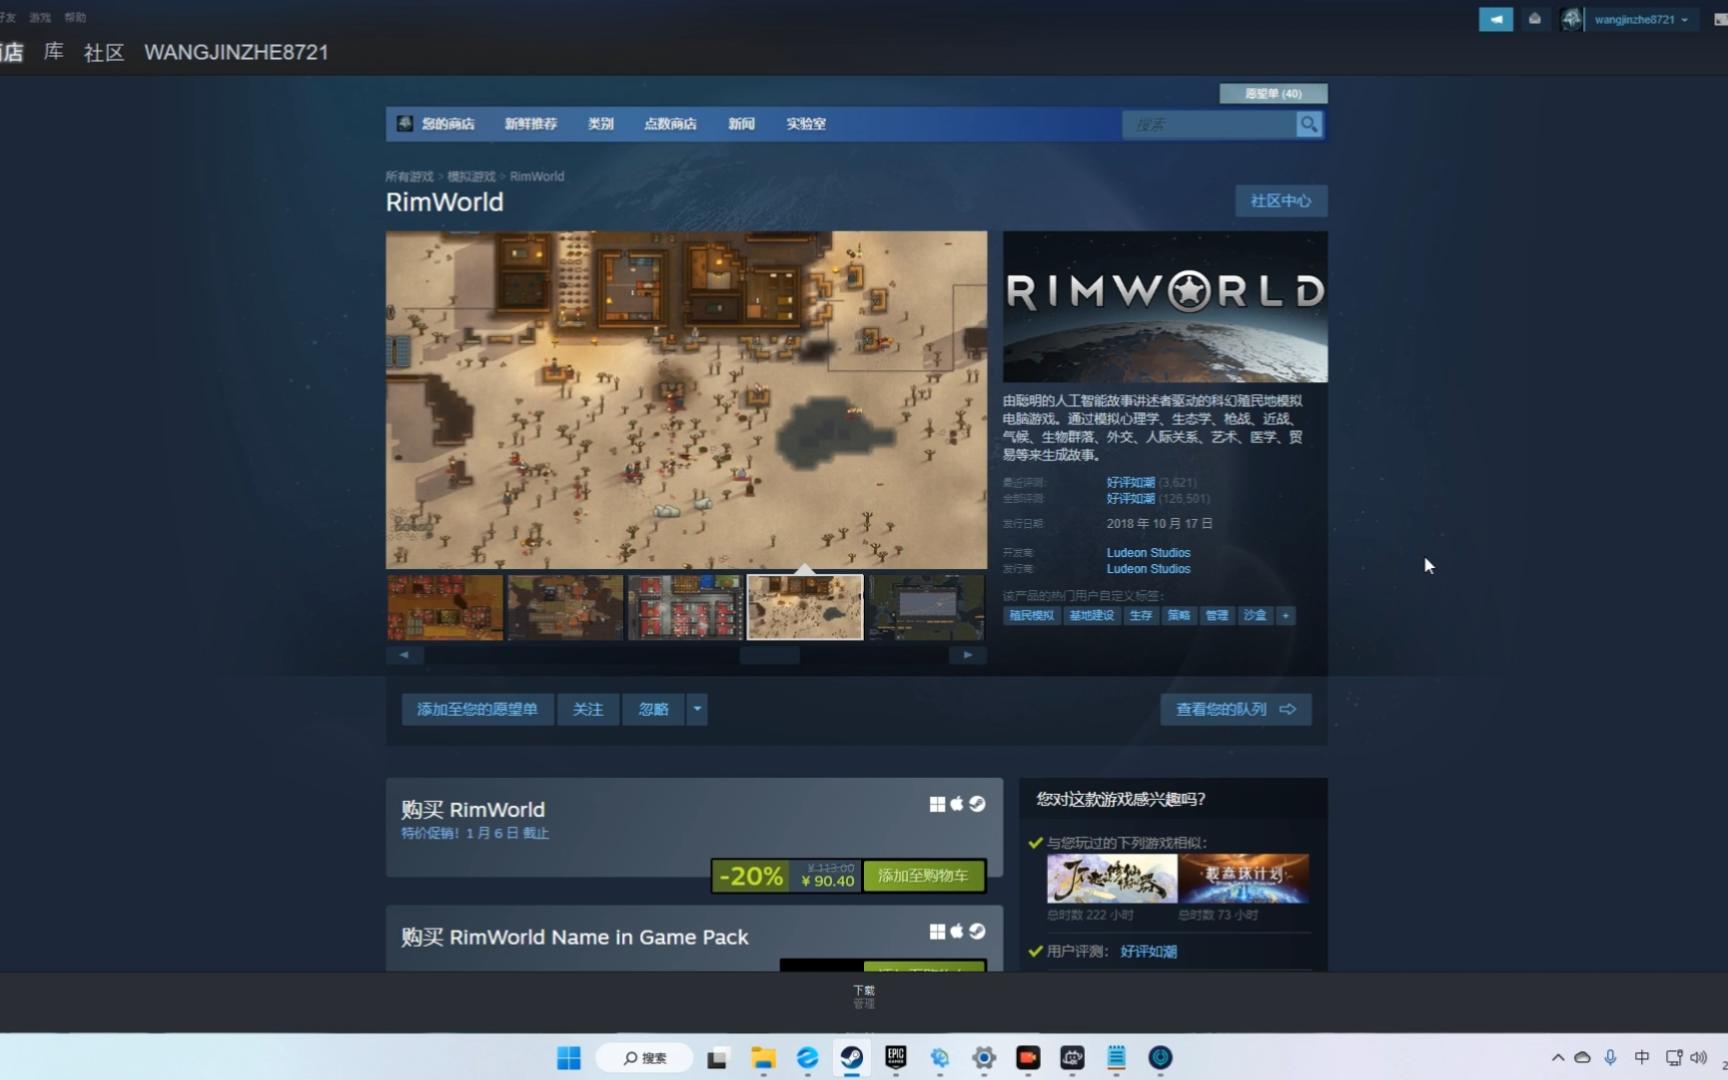Expand the 忽略 dropdown arrow

pos(697,709)
